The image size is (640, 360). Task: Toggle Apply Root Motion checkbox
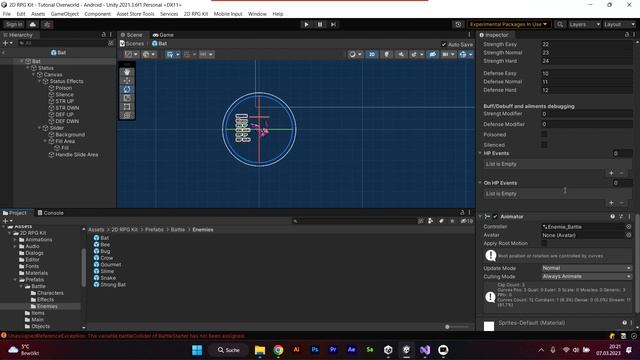[x=544, y=243]
